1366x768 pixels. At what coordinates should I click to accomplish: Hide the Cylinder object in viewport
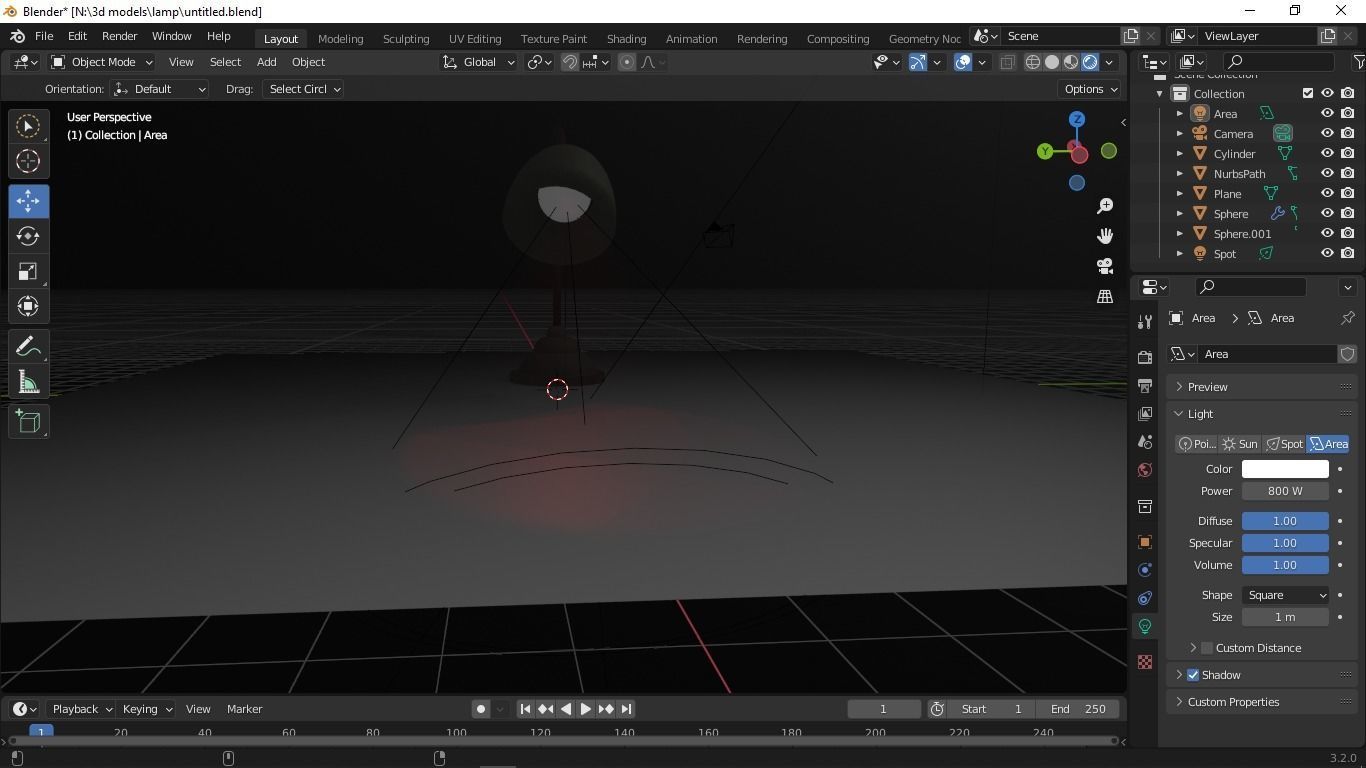(1327, 153)
